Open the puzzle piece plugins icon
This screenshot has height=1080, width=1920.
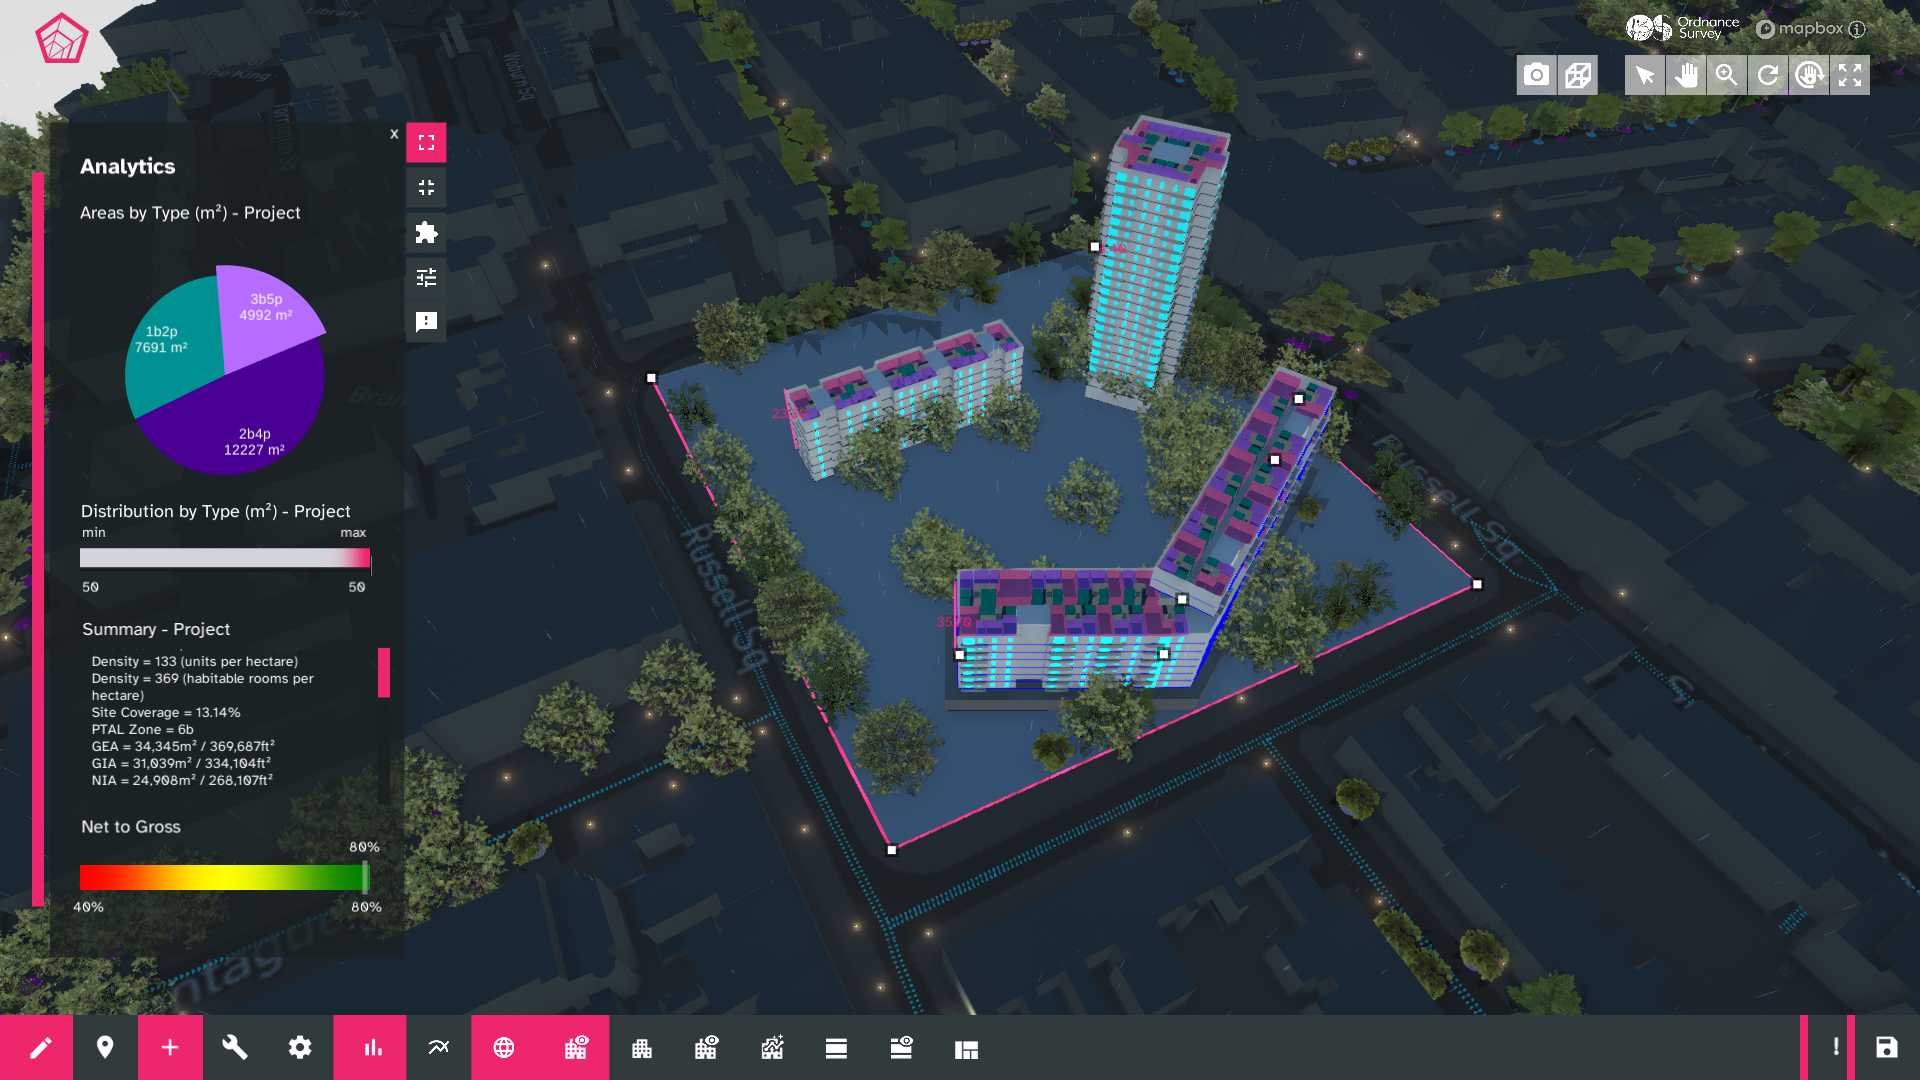tap(426, 233)
